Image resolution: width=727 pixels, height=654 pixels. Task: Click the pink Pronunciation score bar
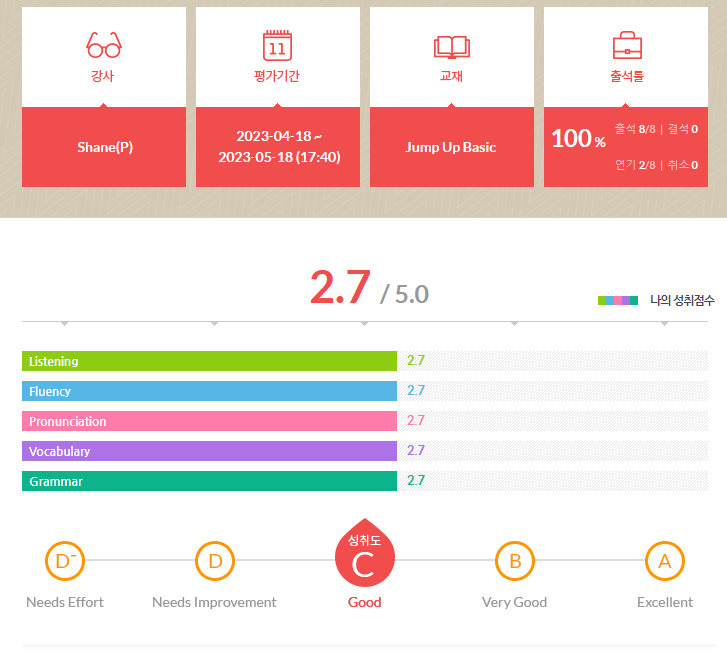tap(209, 421)
